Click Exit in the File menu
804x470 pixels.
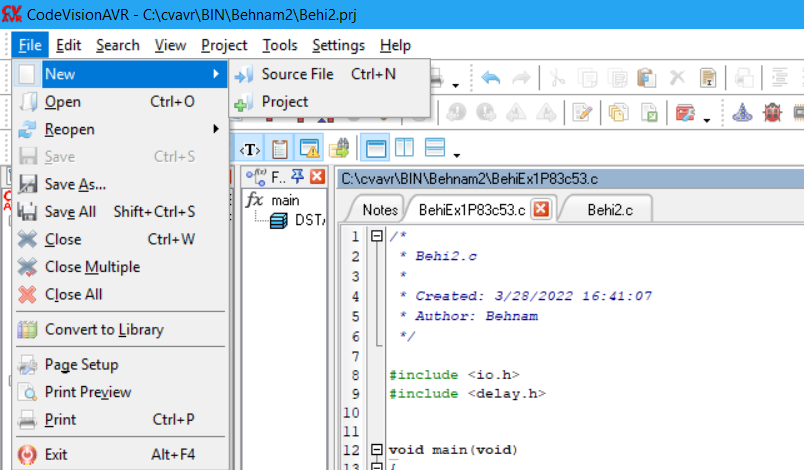(120, 455)
